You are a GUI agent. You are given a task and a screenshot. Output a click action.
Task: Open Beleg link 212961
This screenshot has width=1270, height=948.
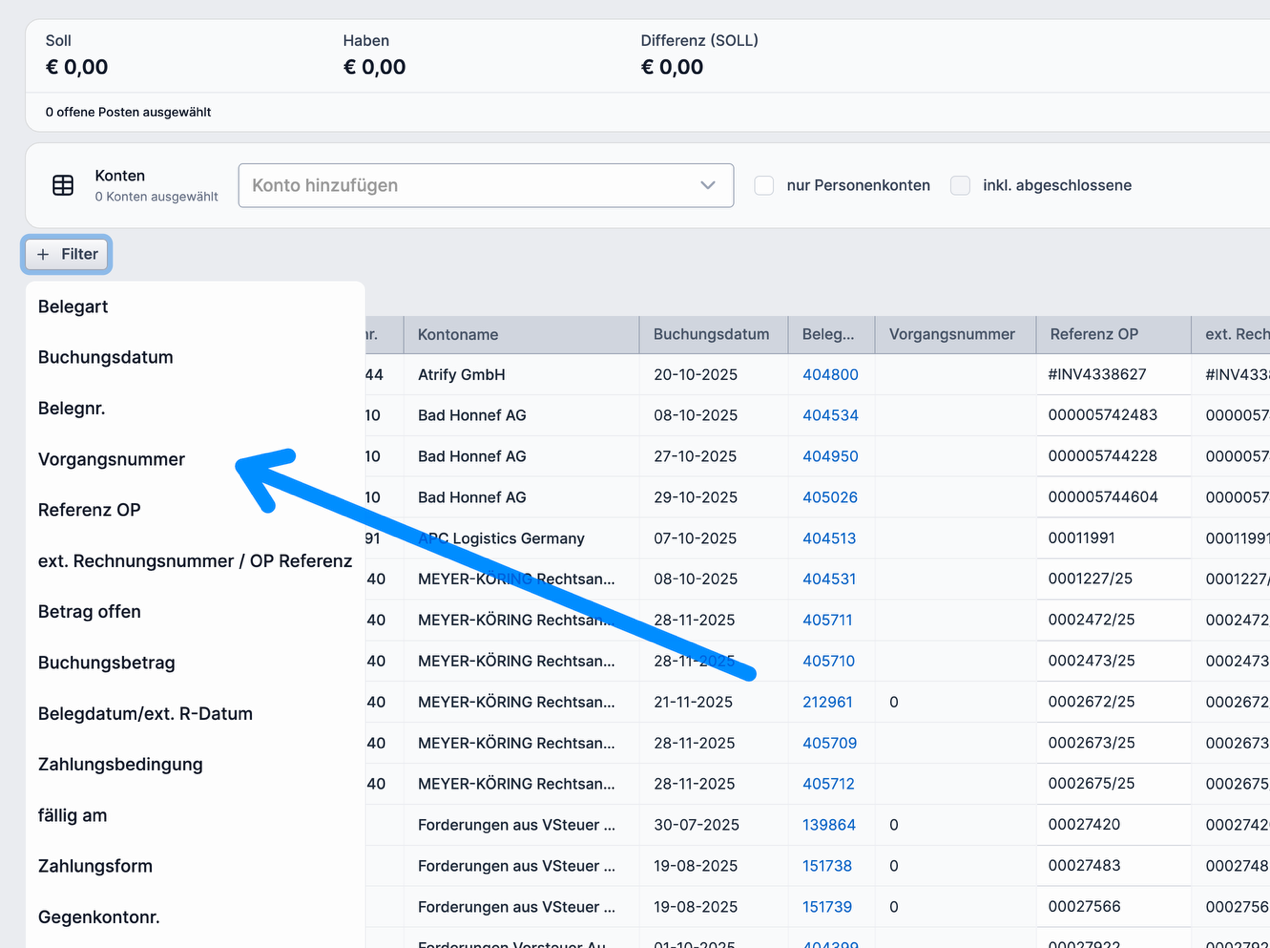827,702
